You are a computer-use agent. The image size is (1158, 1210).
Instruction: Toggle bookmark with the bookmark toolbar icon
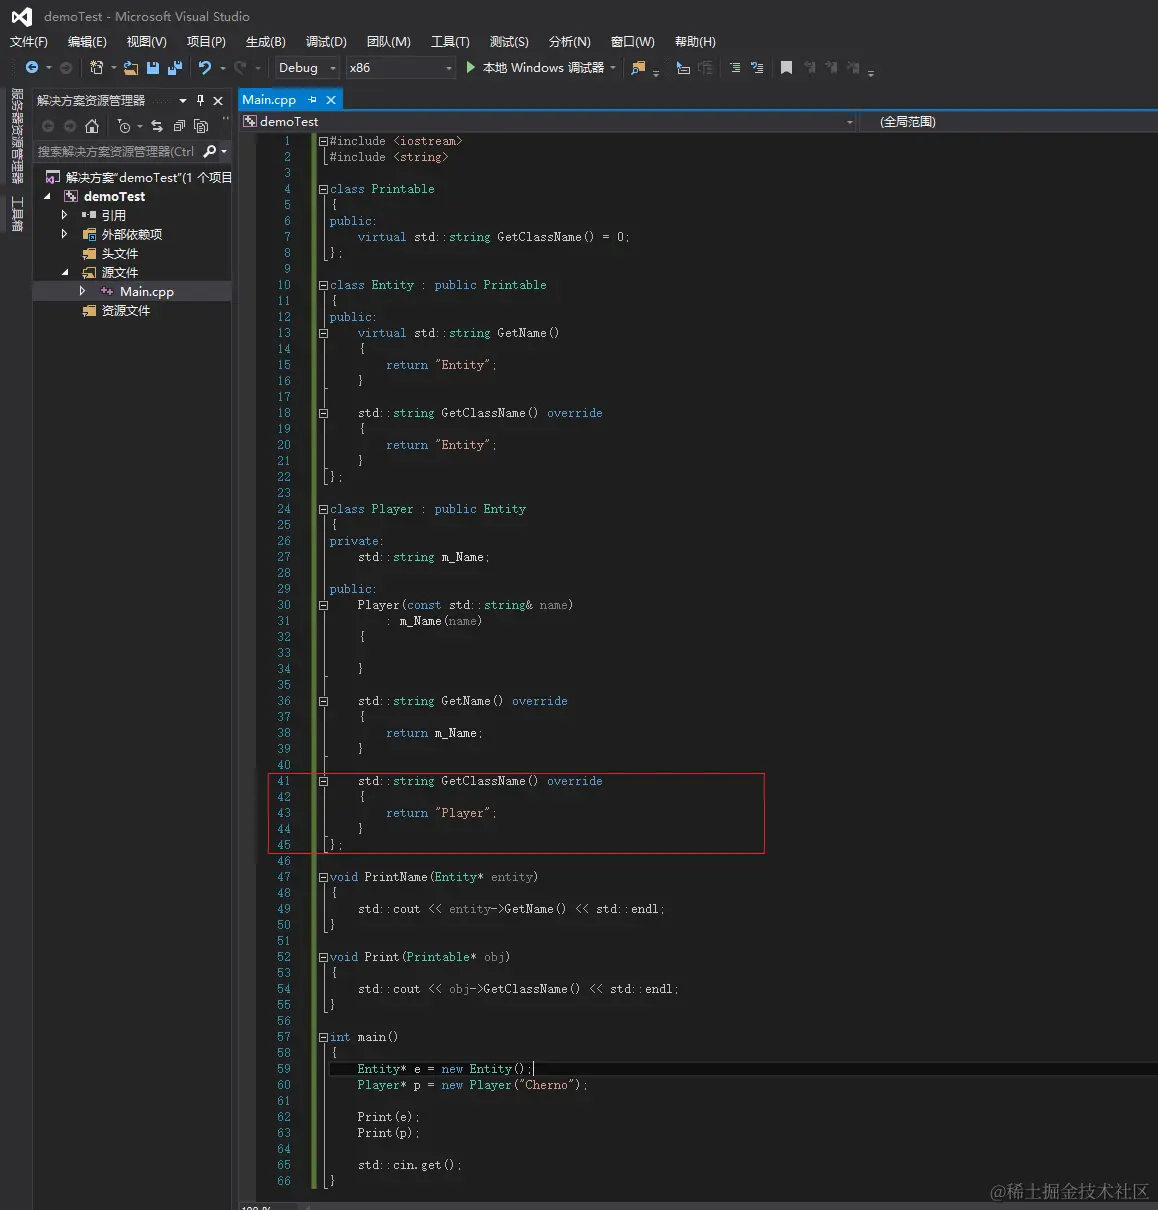[x=786, y=68]
